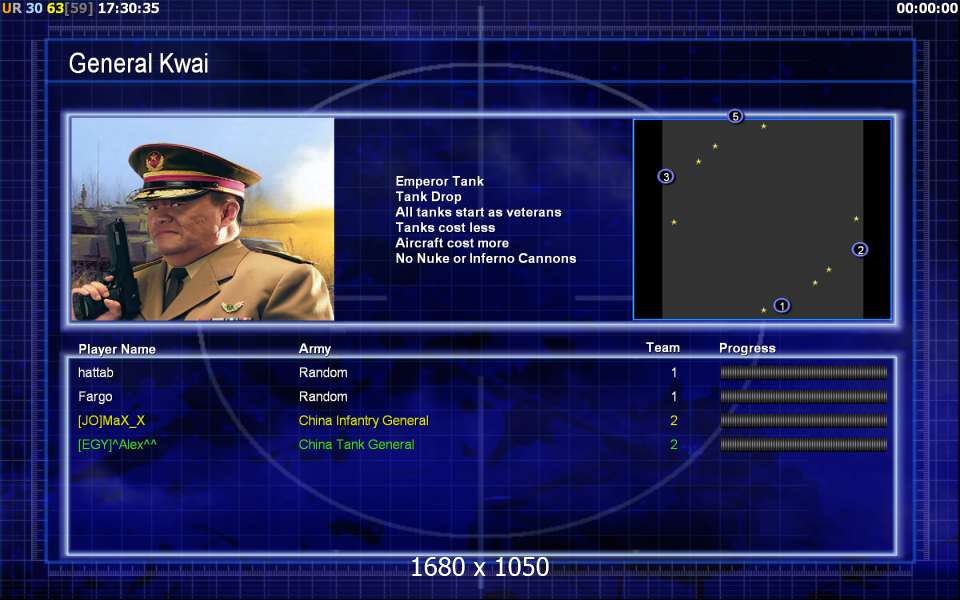Viewport: 960px width, 600px height.
Task: Click start position marker 5 on minimap
Action: pos(735,116)
